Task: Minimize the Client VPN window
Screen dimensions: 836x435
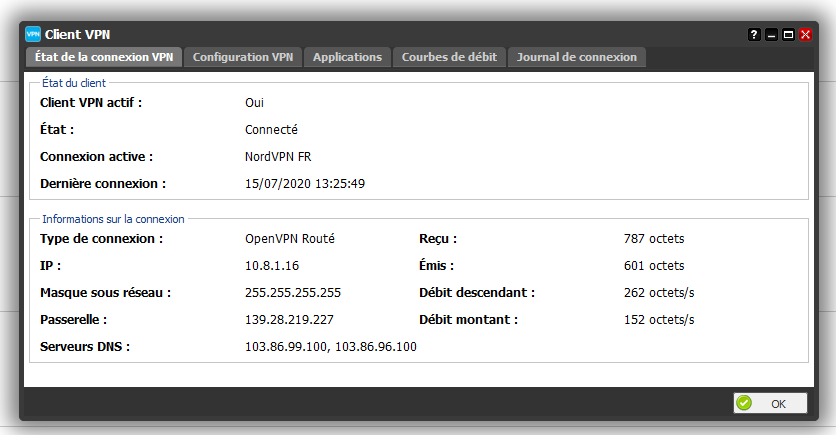Action: [771, 35]
